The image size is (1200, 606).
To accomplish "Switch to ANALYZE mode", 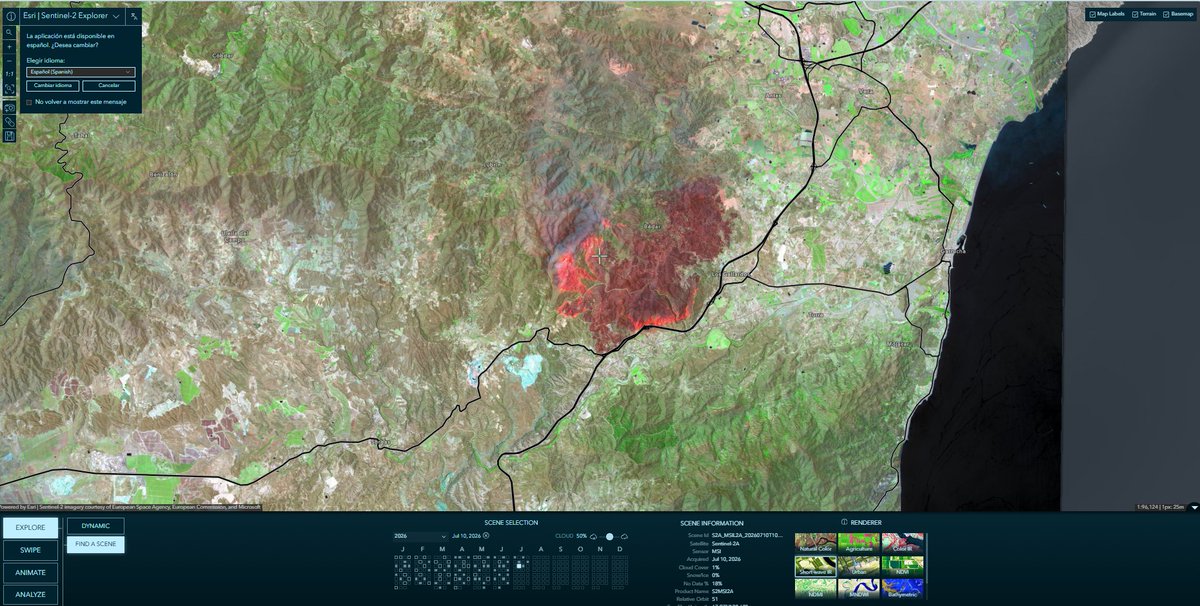I will click(30, 595).
